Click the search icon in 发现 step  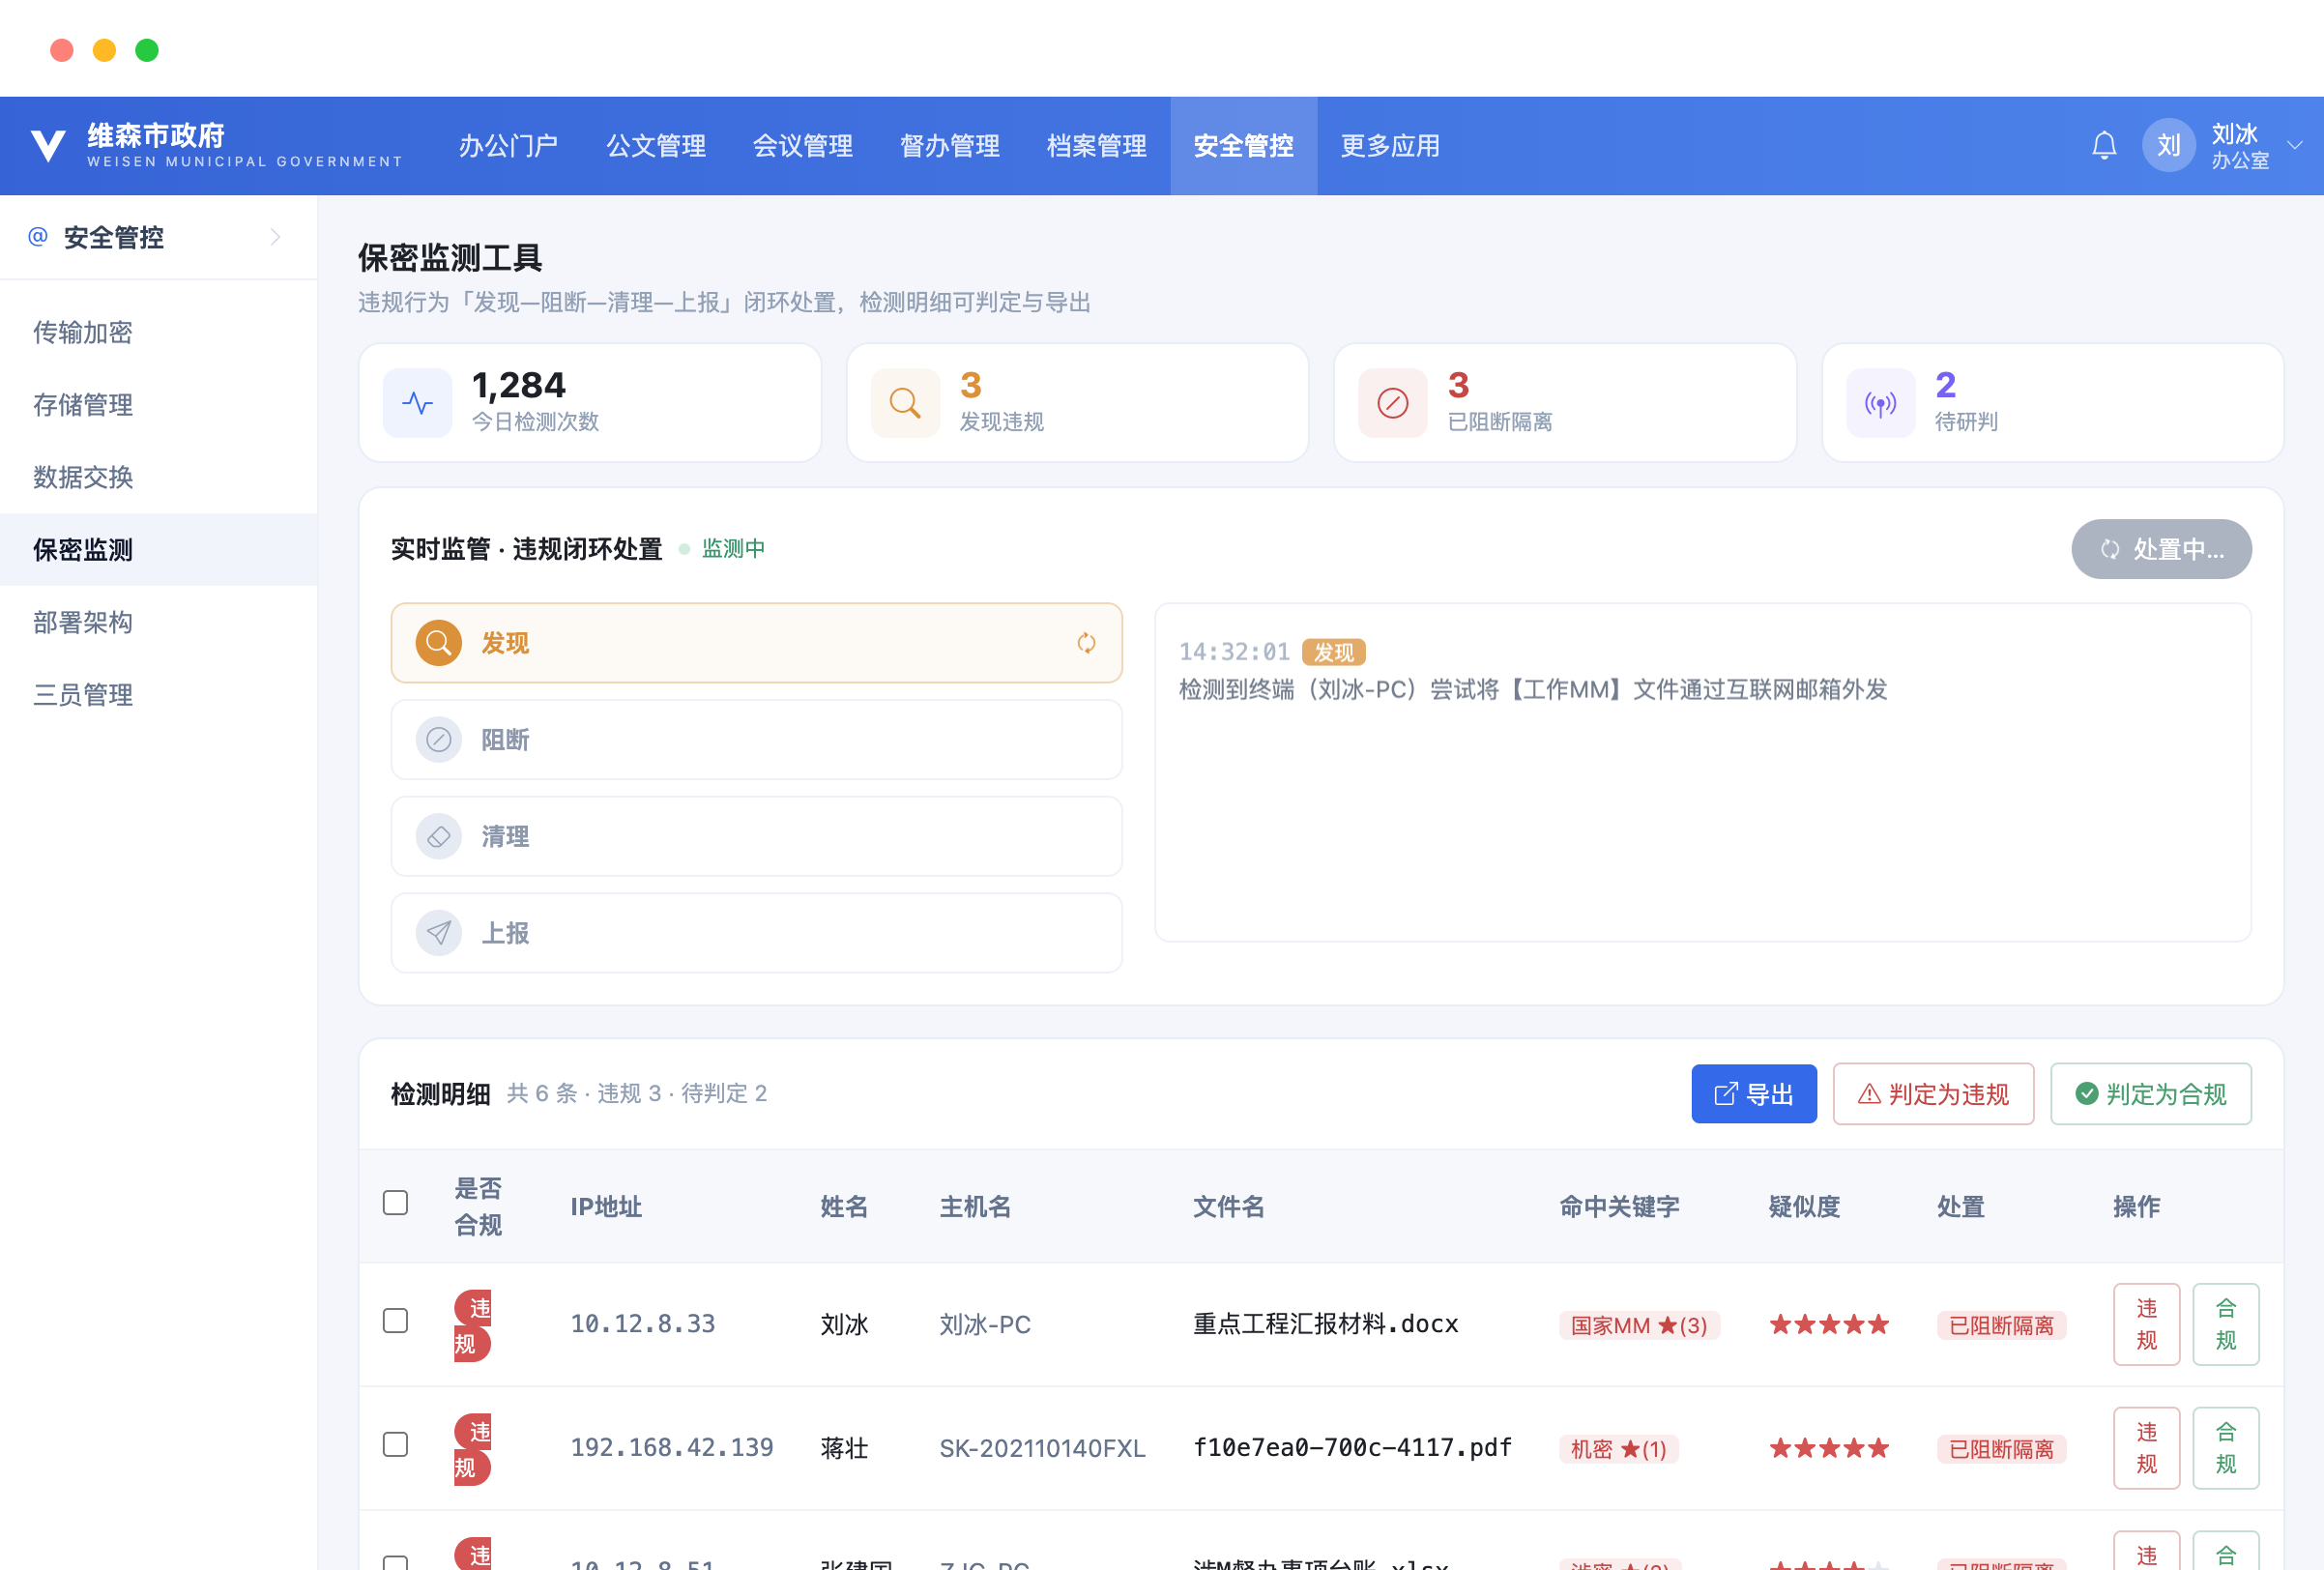click(438, 643)
